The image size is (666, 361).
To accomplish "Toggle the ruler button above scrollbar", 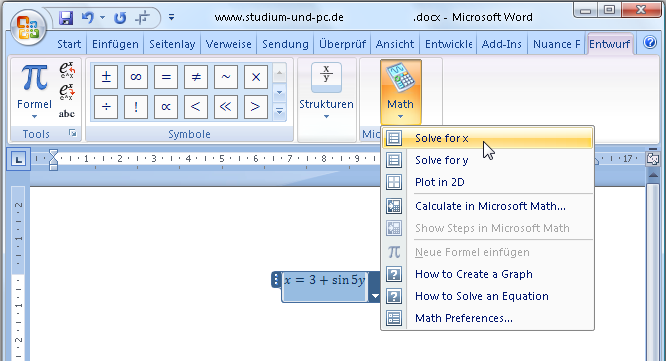I will pyautogui.click(x=652, y=159).
